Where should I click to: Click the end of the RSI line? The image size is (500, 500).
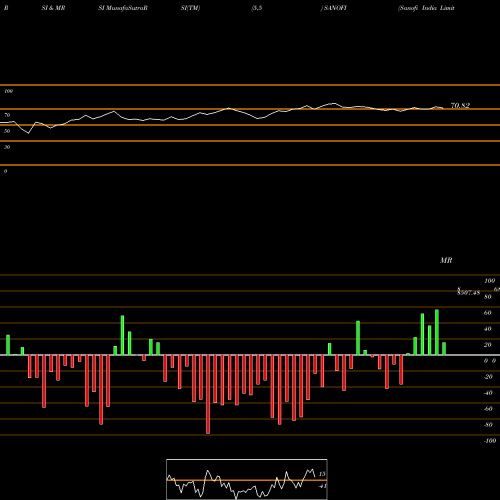(443, 108)
